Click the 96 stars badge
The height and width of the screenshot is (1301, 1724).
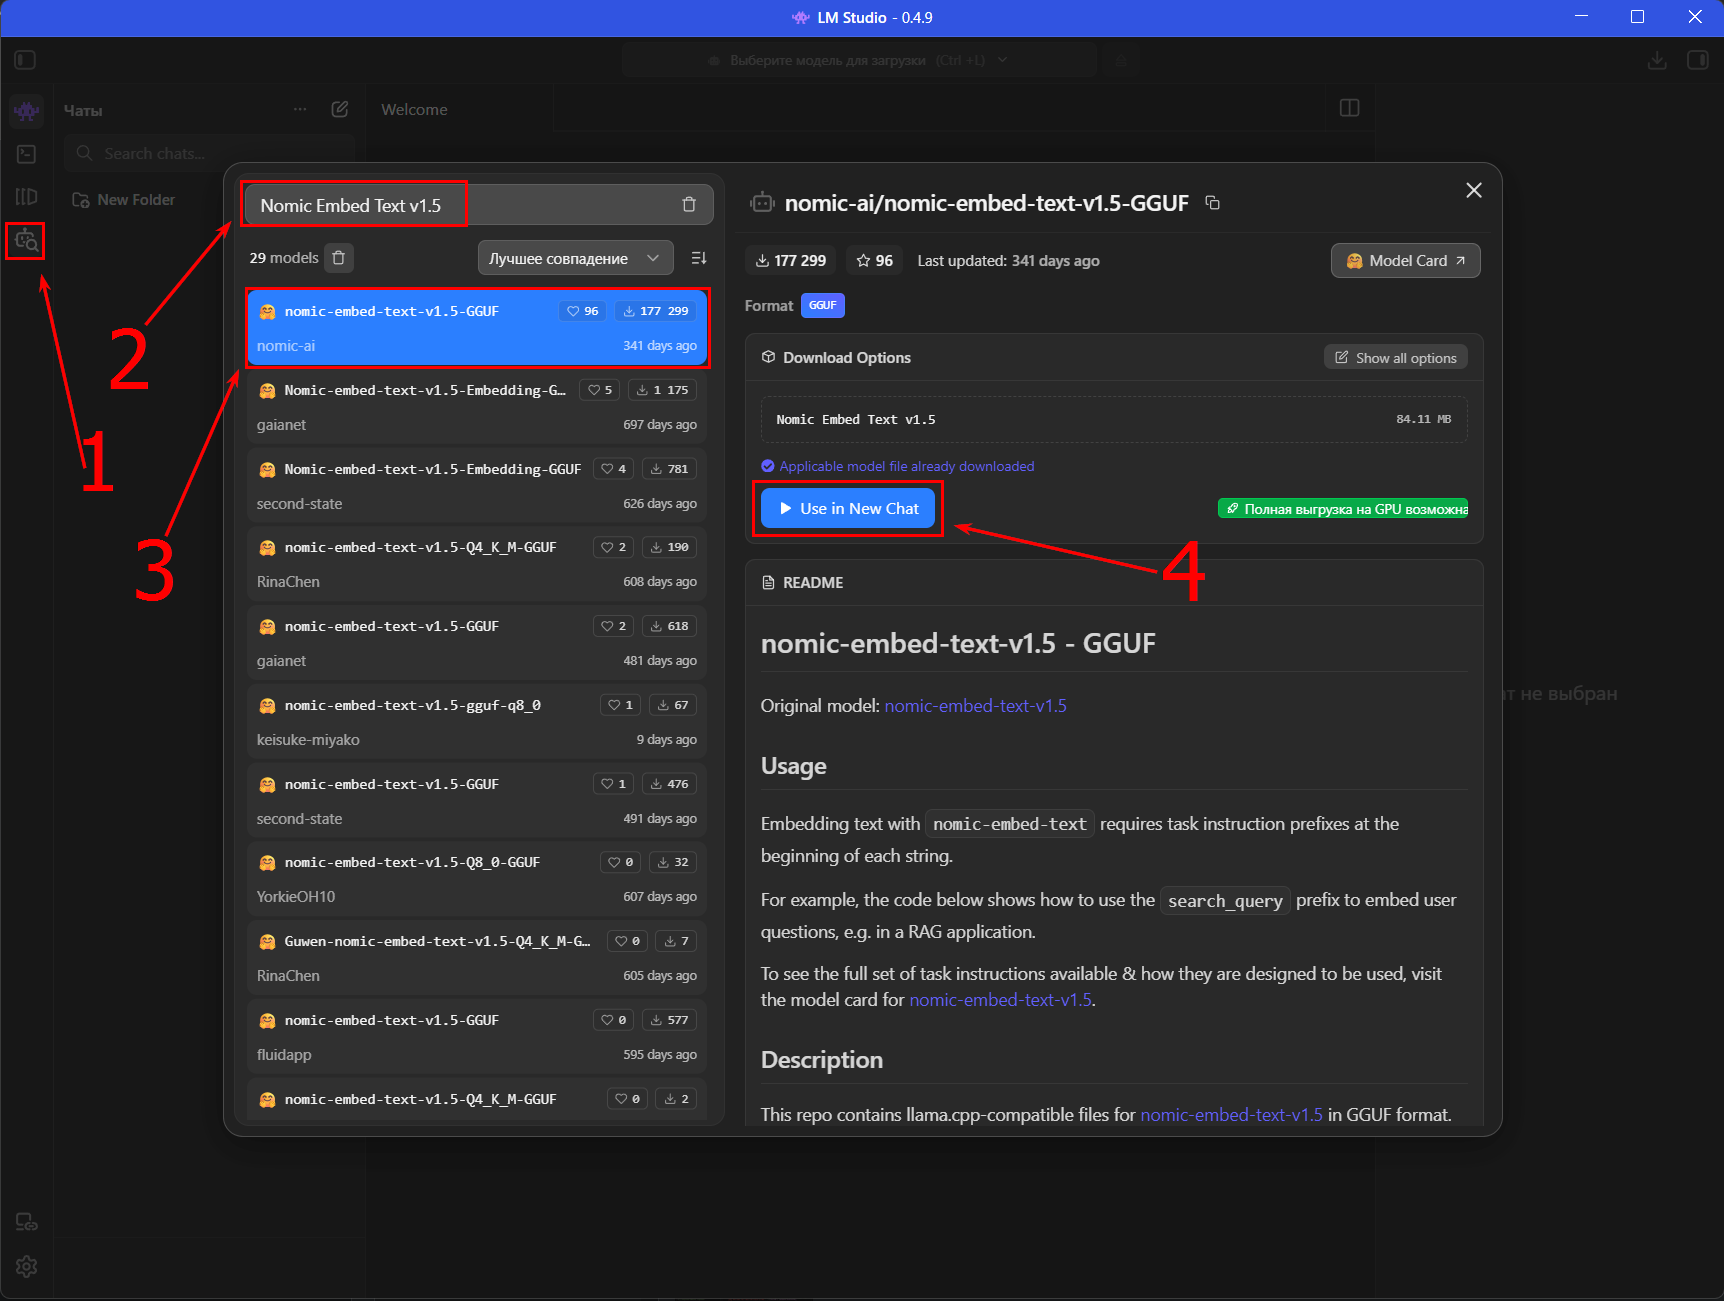(874, 261)
